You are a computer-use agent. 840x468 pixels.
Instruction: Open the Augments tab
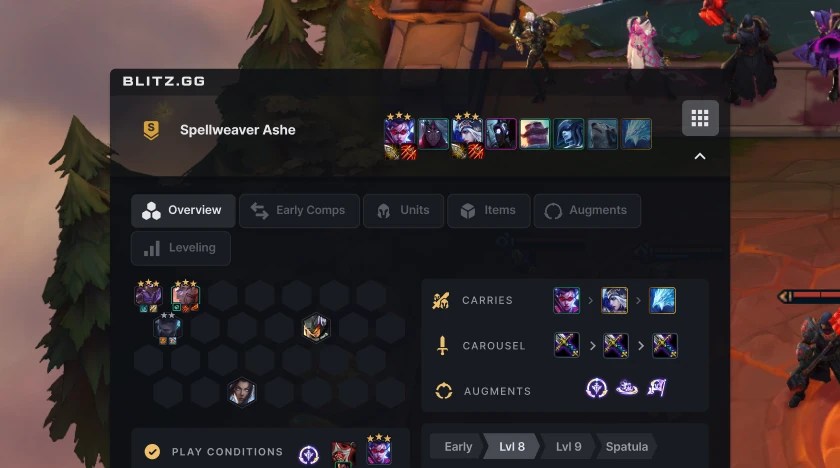pyautogui.click(x=587, y=210)
